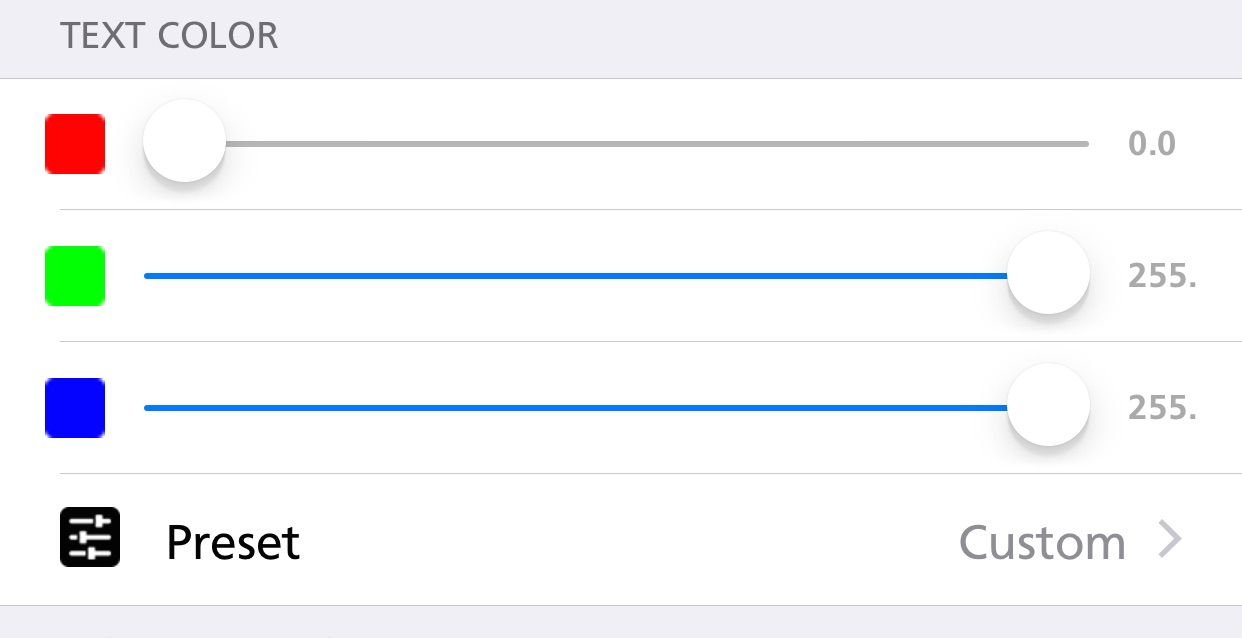1242x638 pixels.
Task: Click the left end of green slider track
Action: point(150,276)
